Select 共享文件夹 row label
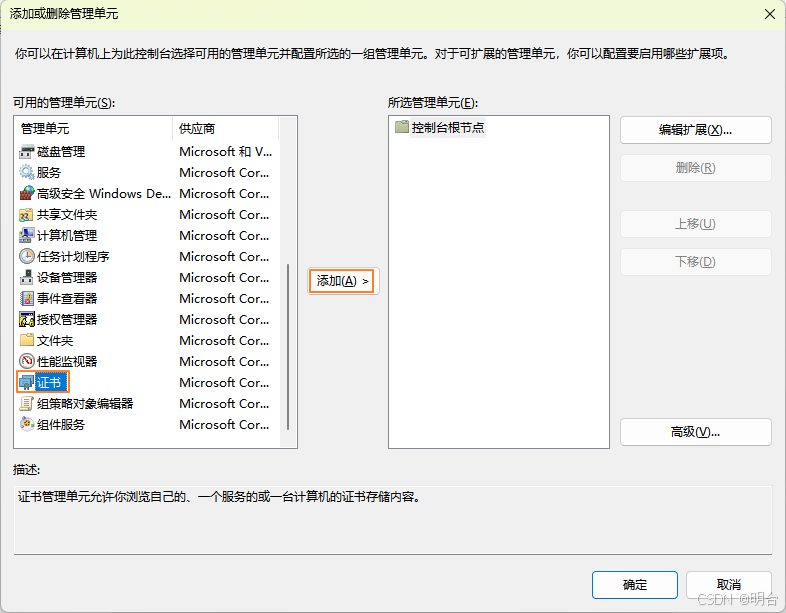Viewport: 786px width, 613px height. 67,215
